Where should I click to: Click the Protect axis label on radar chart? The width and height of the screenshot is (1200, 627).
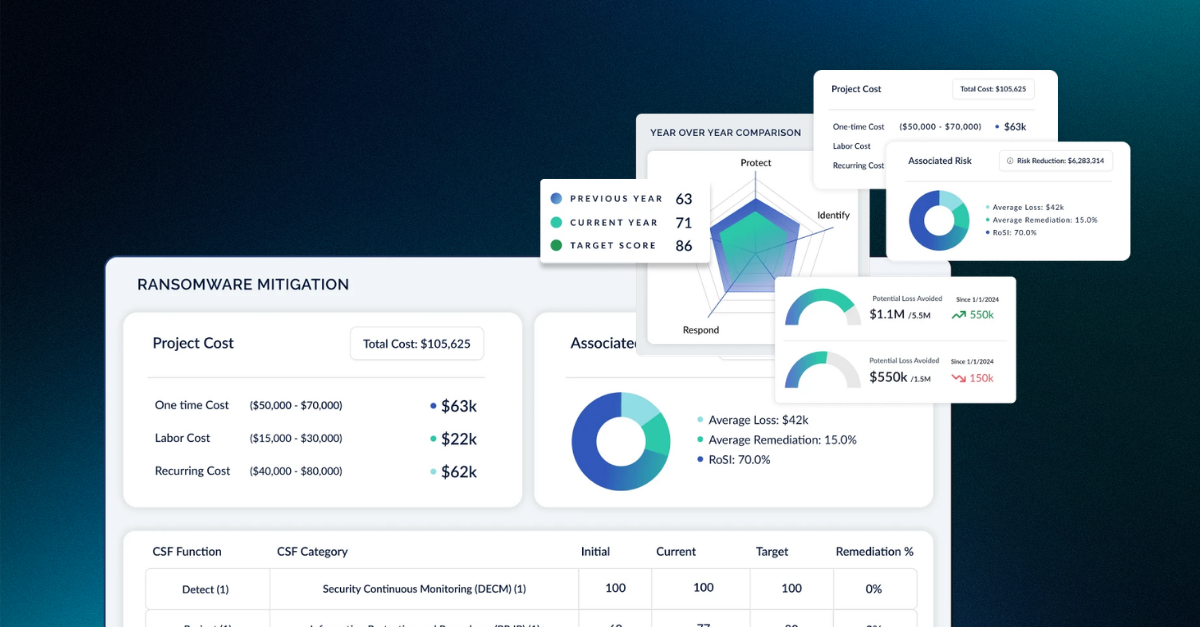pos(756,163)
